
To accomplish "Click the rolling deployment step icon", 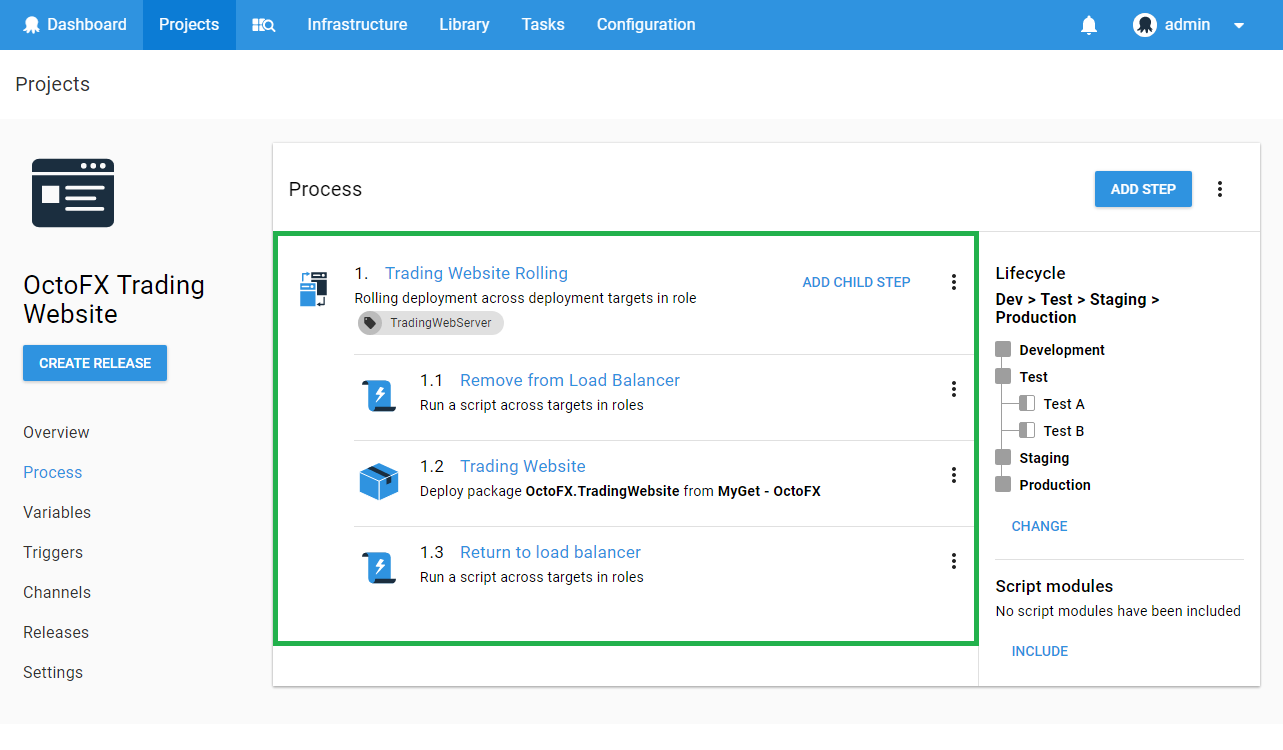I will 313,288.
